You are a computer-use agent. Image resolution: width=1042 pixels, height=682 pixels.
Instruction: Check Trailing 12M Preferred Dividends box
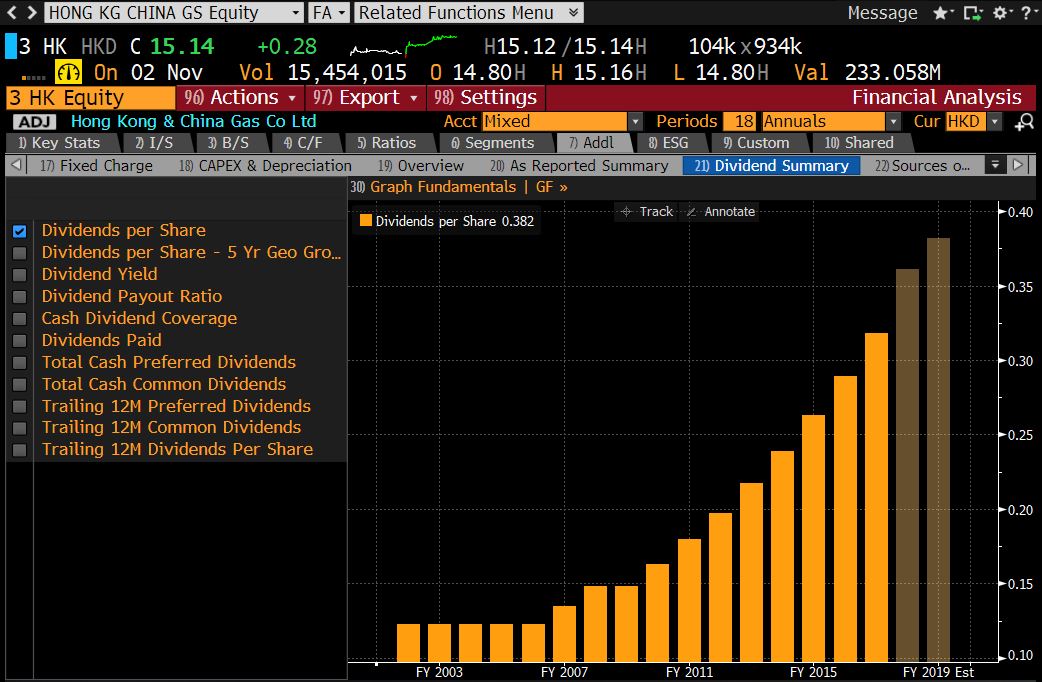19,407
